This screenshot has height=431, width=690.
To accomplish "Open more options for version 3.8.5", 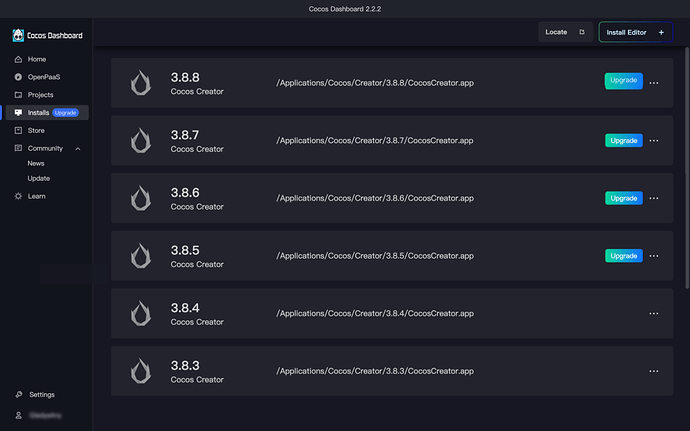I will 654,256.
